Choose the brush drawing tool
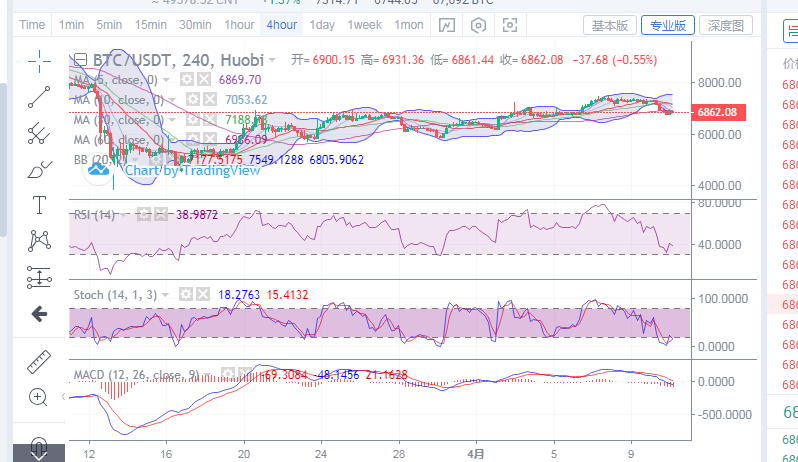 [x=39, y=169]
